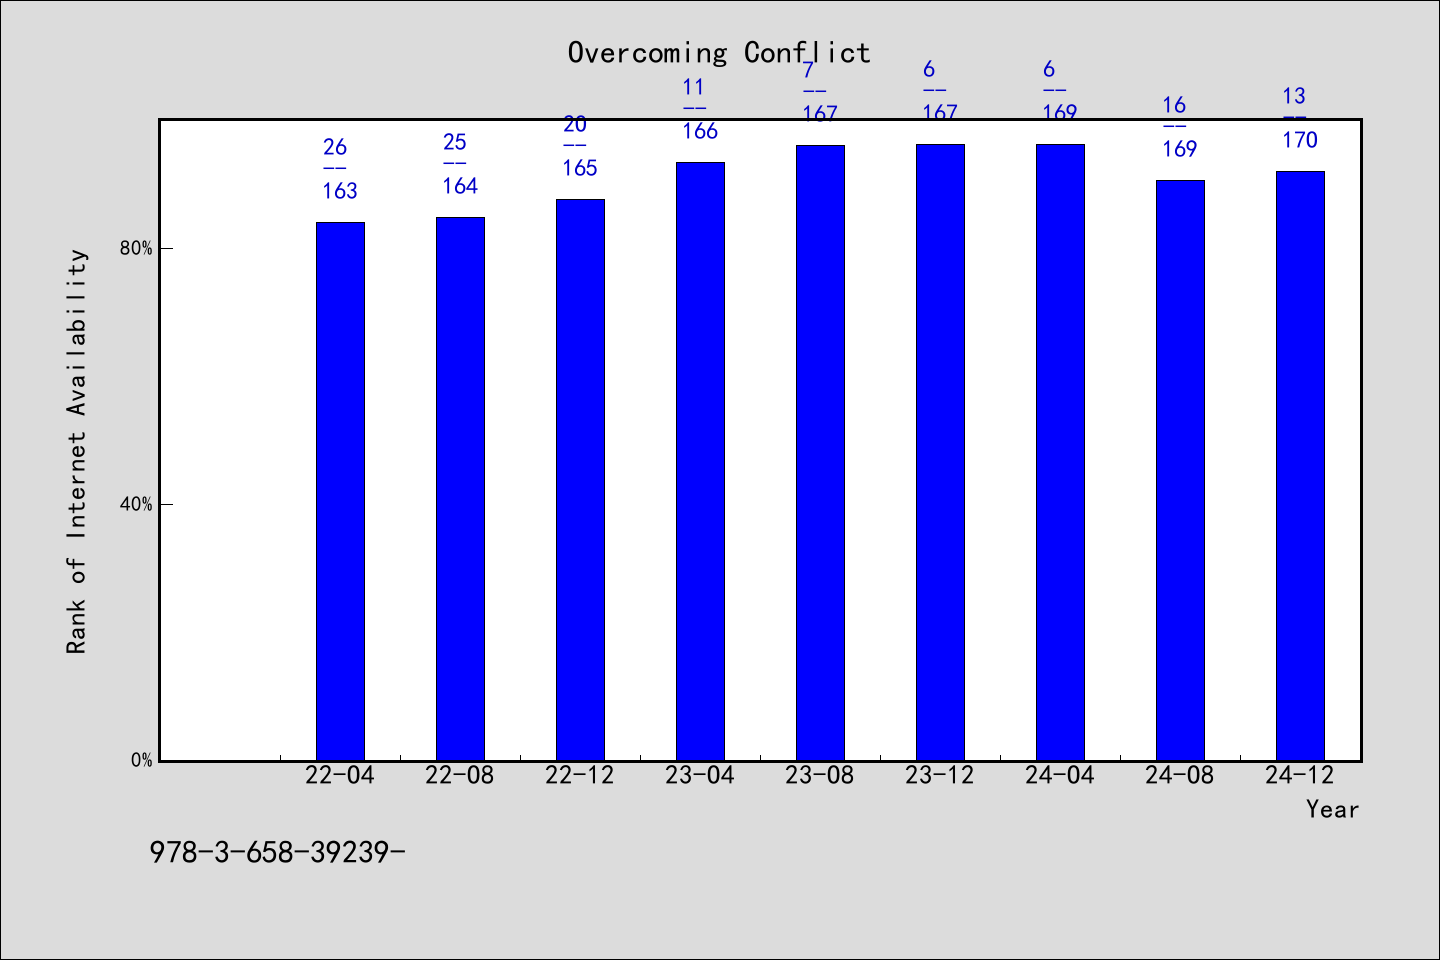
Task: Click data label '6 / 167' above 23-12
Action: tap(940, 91)
